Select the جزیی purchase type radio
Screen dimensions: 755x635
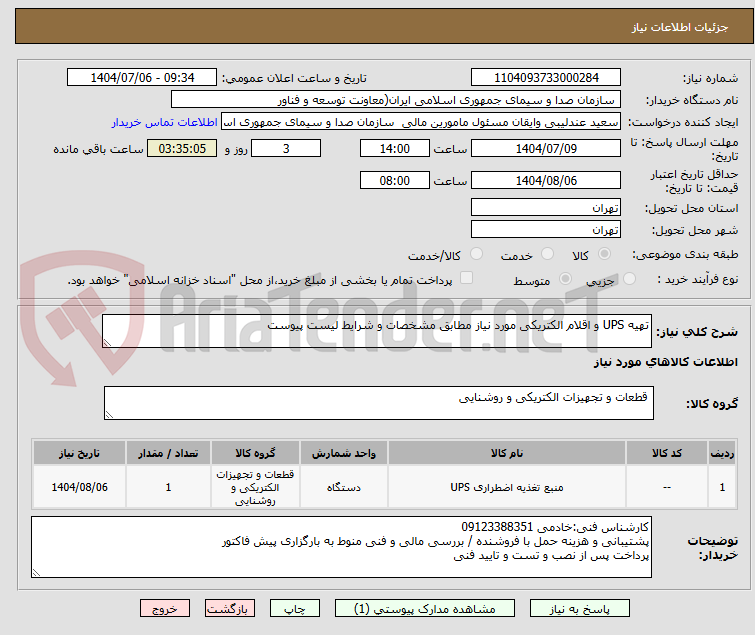coord(629,279)
